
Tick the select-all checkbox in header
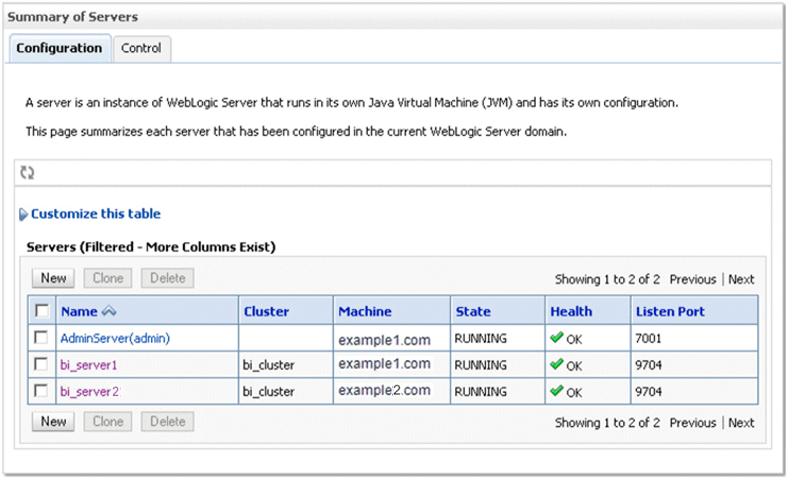42,311
